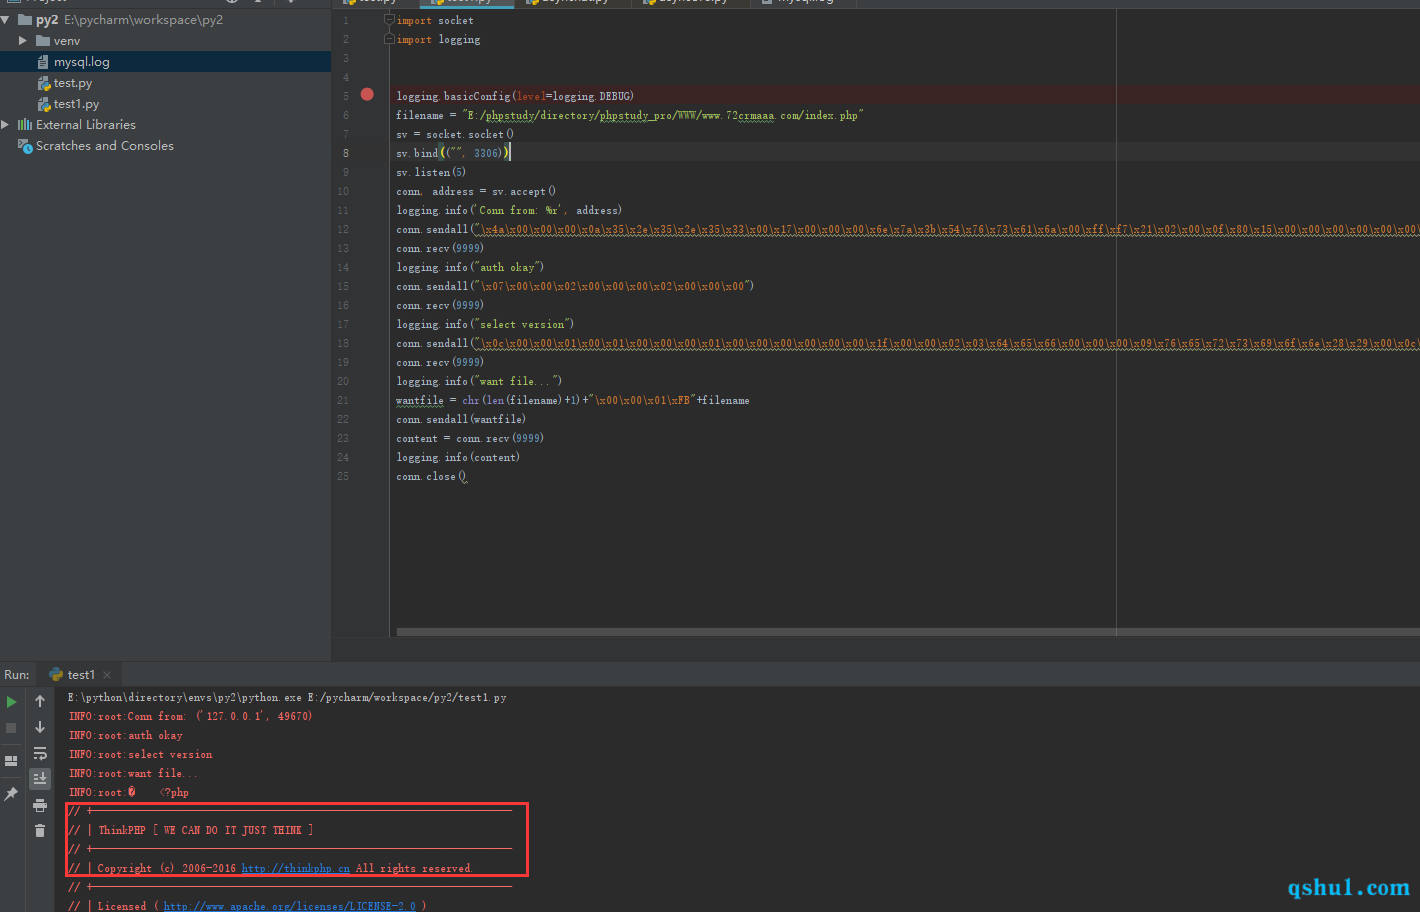This screenshot has height=912, width=1420.
Task: Print the console output
Action: (40, 805)
